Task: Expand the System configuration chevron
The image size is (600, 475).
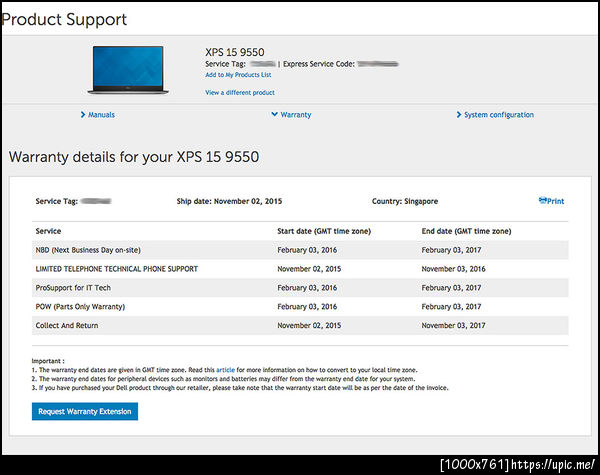Action: pyautogui.click(x=459, y=114)
